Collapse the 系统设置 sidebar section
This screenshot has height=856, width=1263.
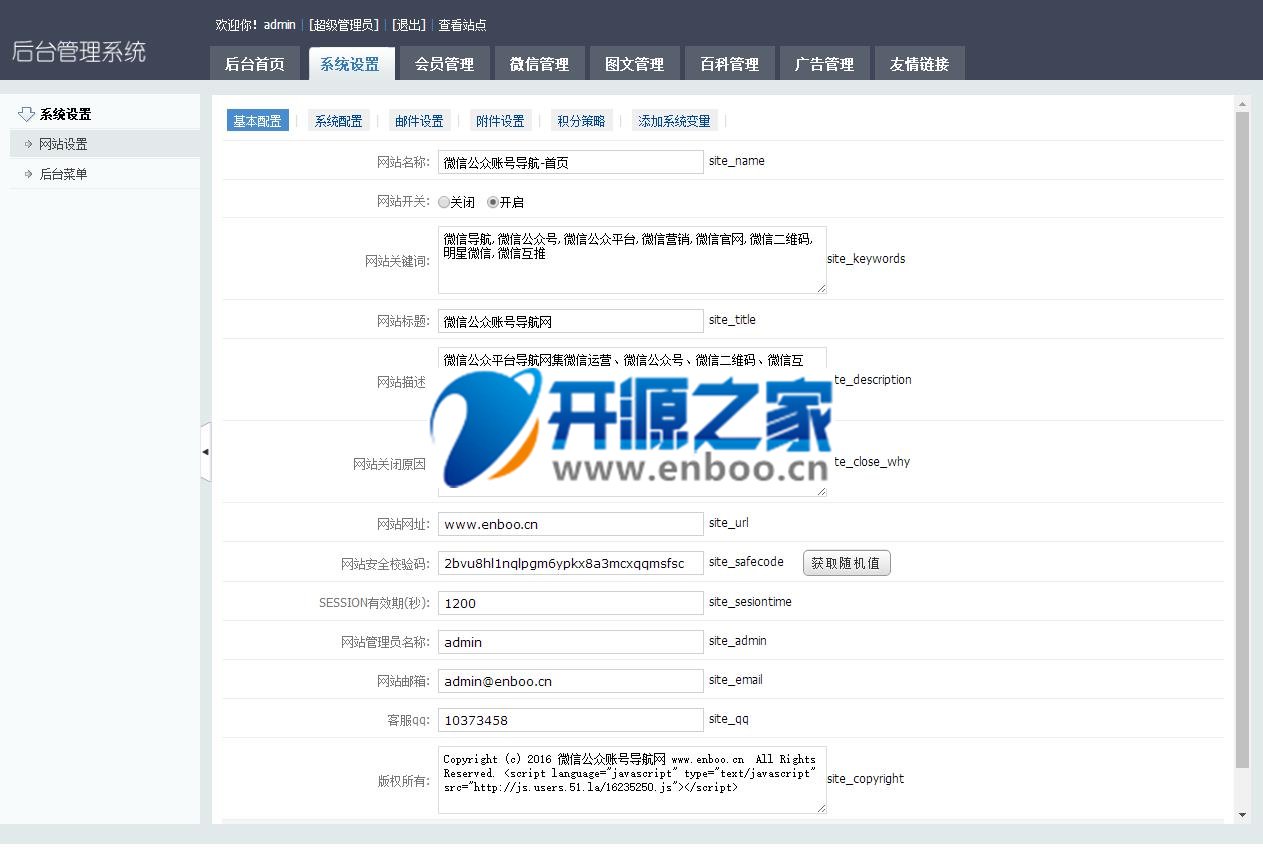66,114
